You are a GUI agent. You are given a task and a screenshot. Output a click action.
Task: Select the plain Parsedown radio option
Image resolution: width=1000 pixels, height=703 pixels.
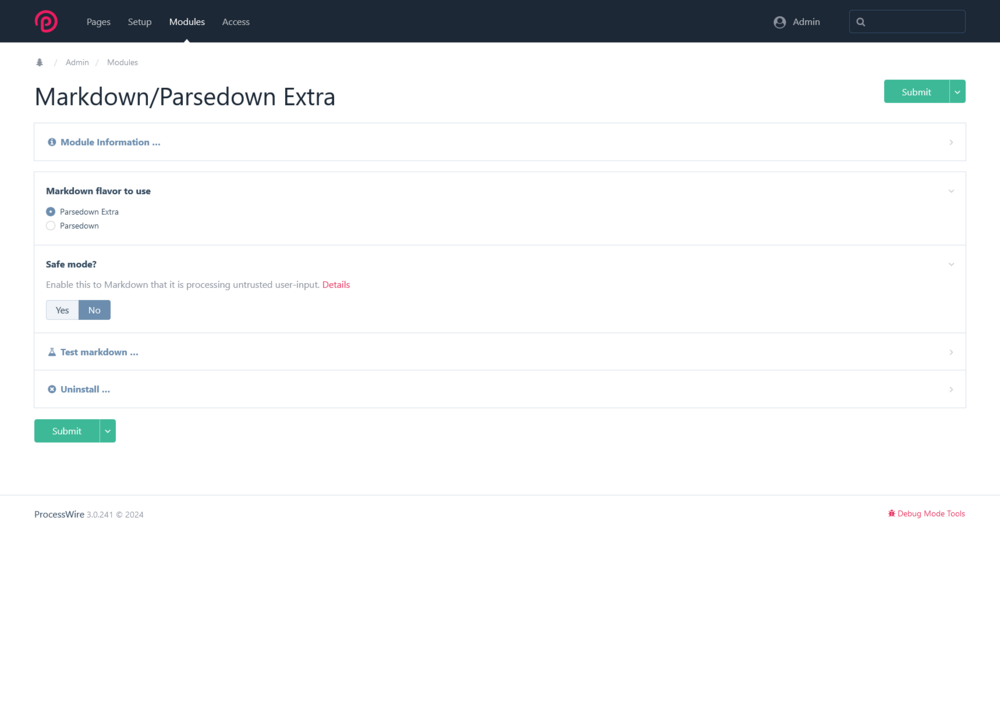pos(51,226)
